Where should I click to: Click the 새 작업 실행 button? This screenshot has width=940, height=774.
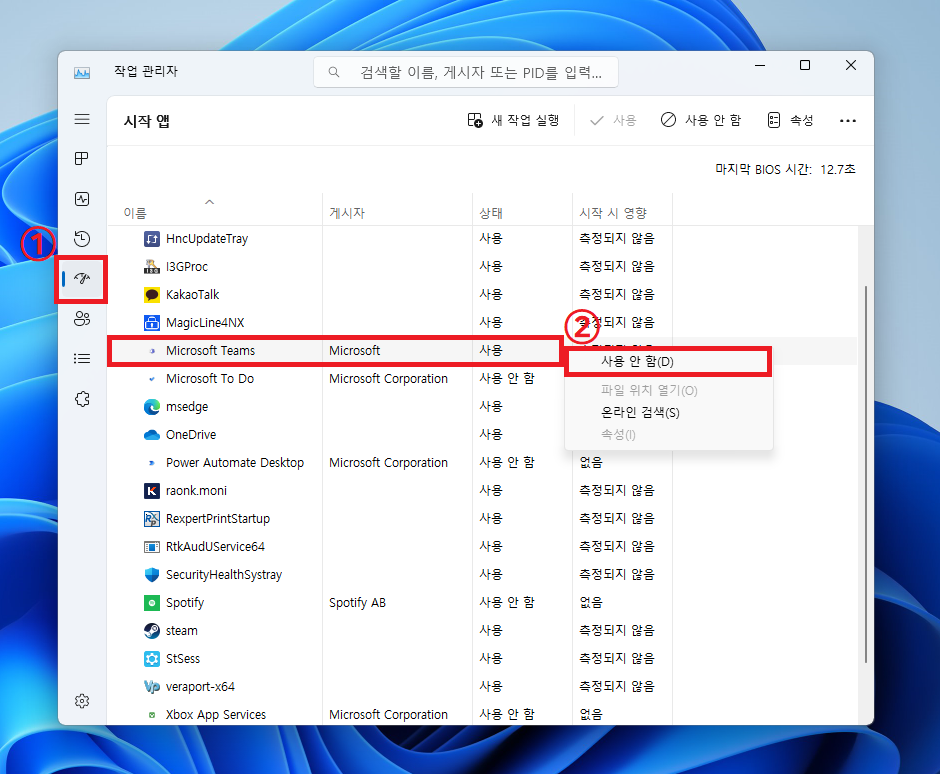point(516,119)
